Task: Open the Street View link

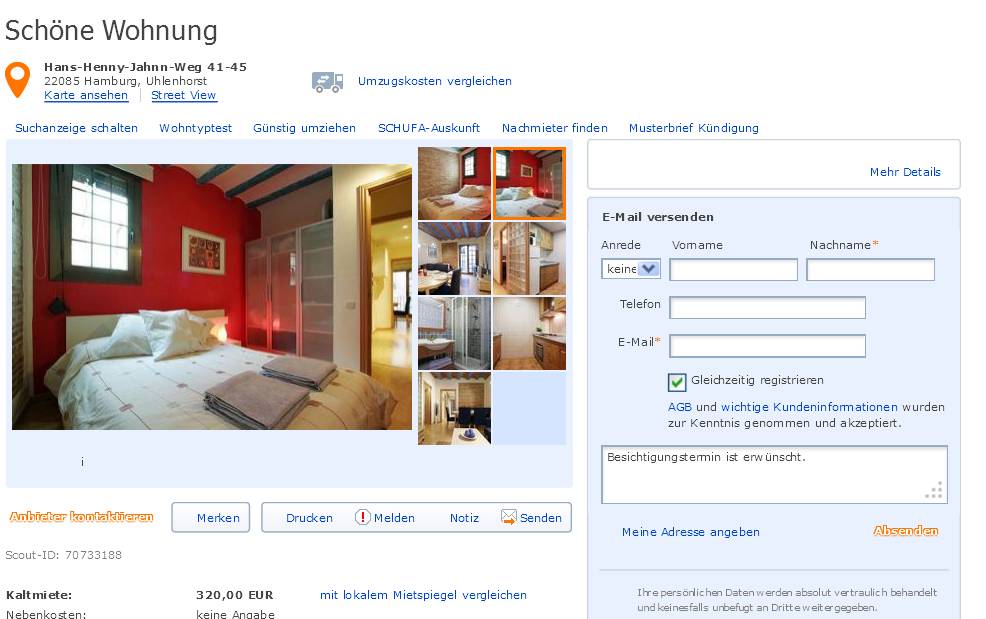Action: point(184,95)
